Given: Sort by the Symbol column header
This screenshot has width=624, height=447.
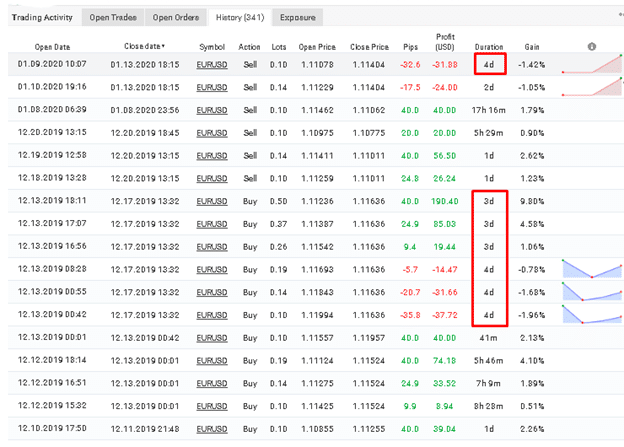Looking at the screenshot, I should tap(212, 47).
